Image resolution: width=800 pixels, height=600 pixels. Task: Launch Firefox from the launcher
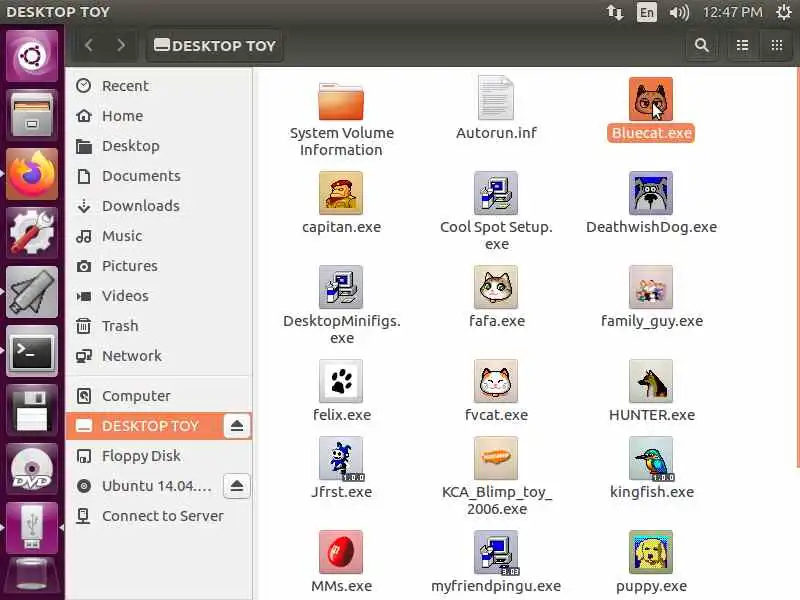(32, 174)
